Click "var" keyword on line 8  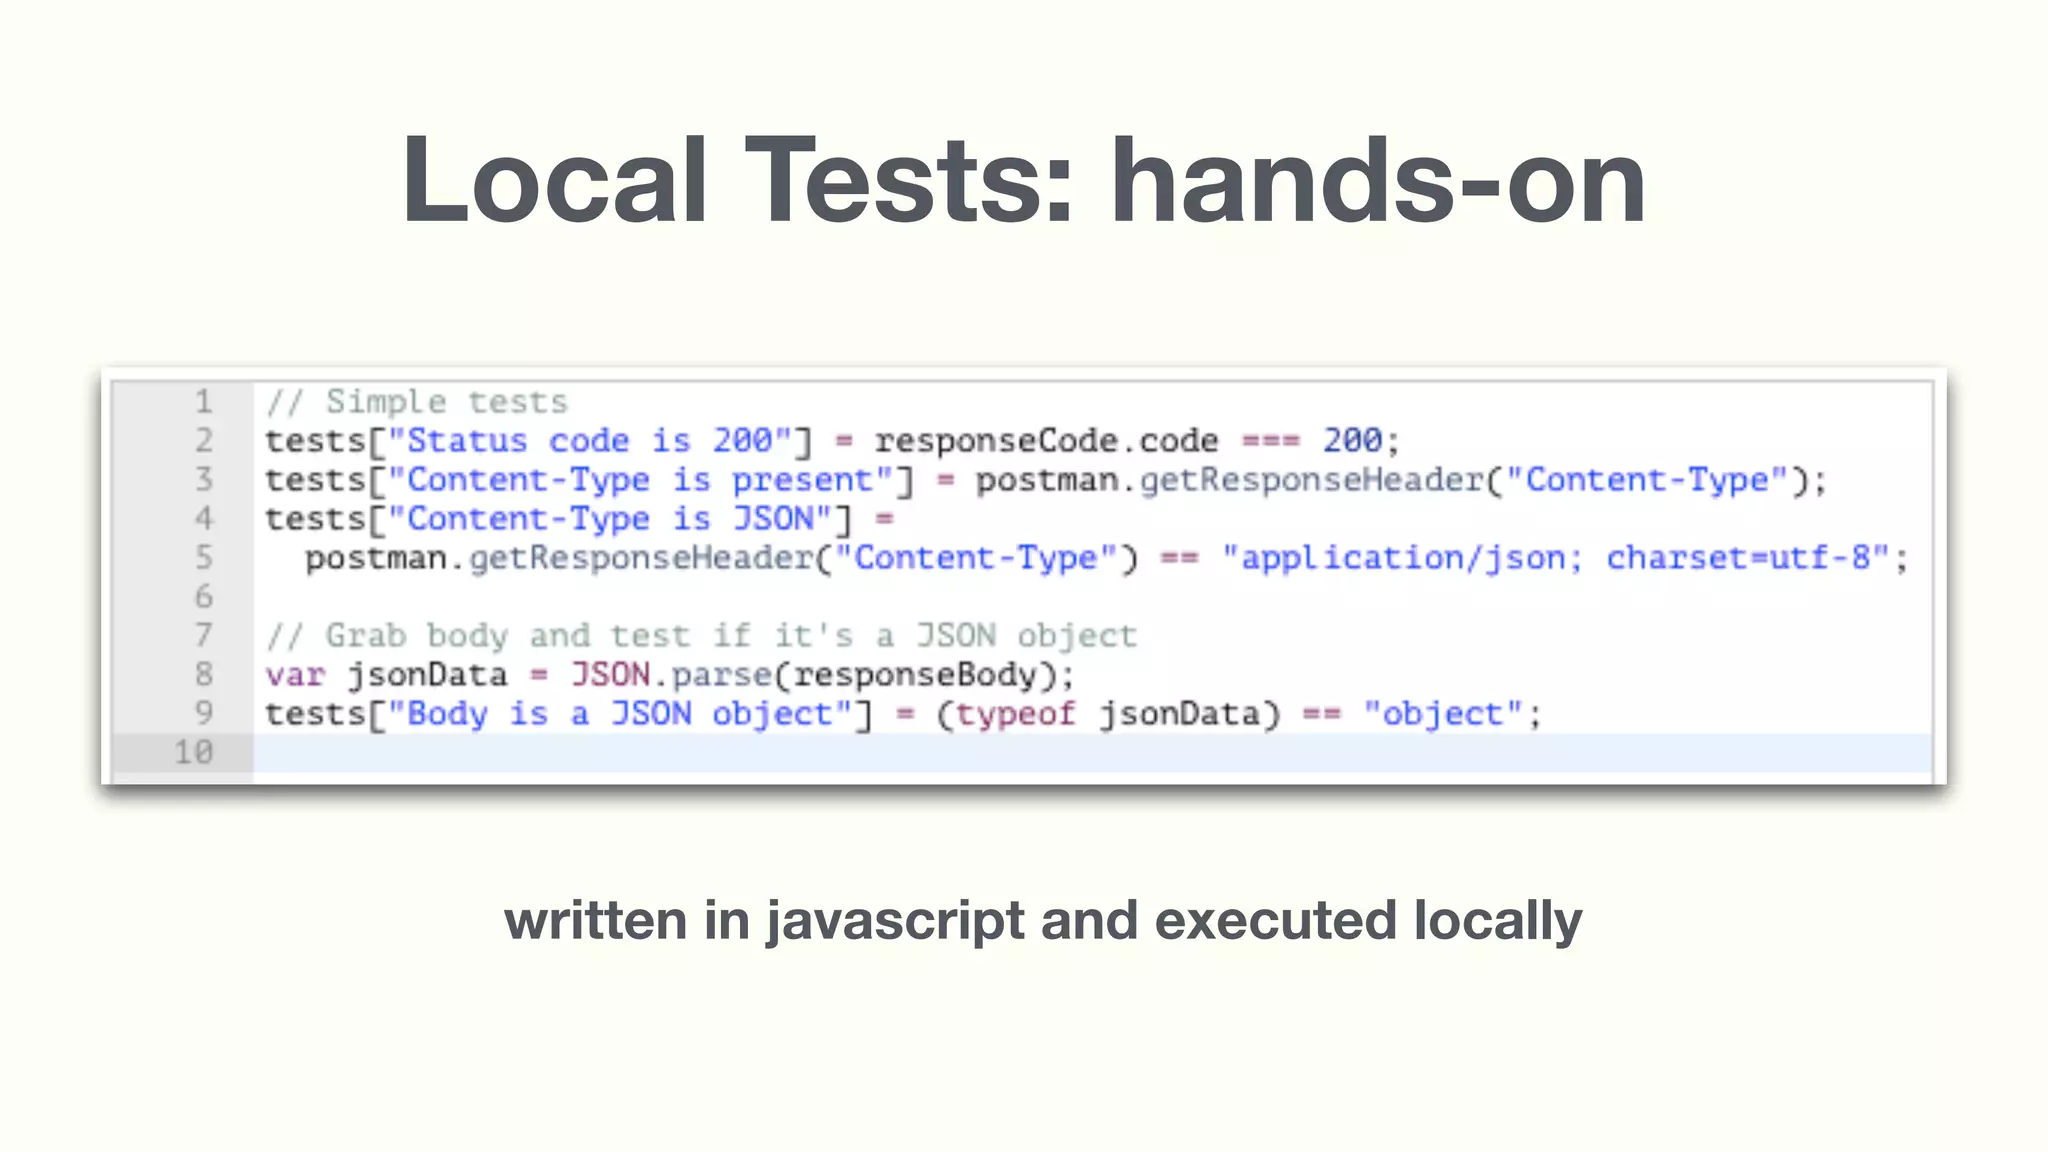(295, 675)
